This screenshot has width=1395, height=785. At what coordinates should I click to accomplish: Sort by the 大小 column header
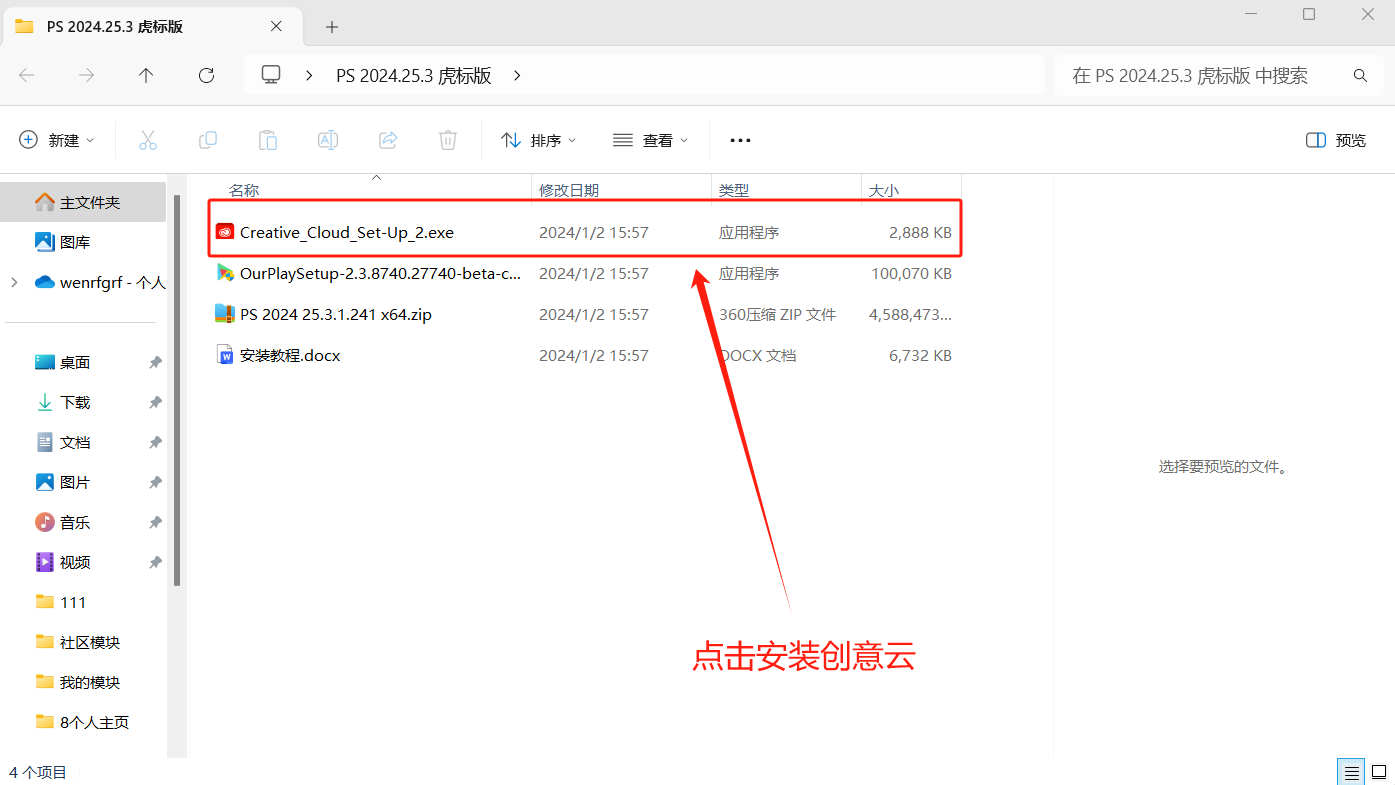884,190
